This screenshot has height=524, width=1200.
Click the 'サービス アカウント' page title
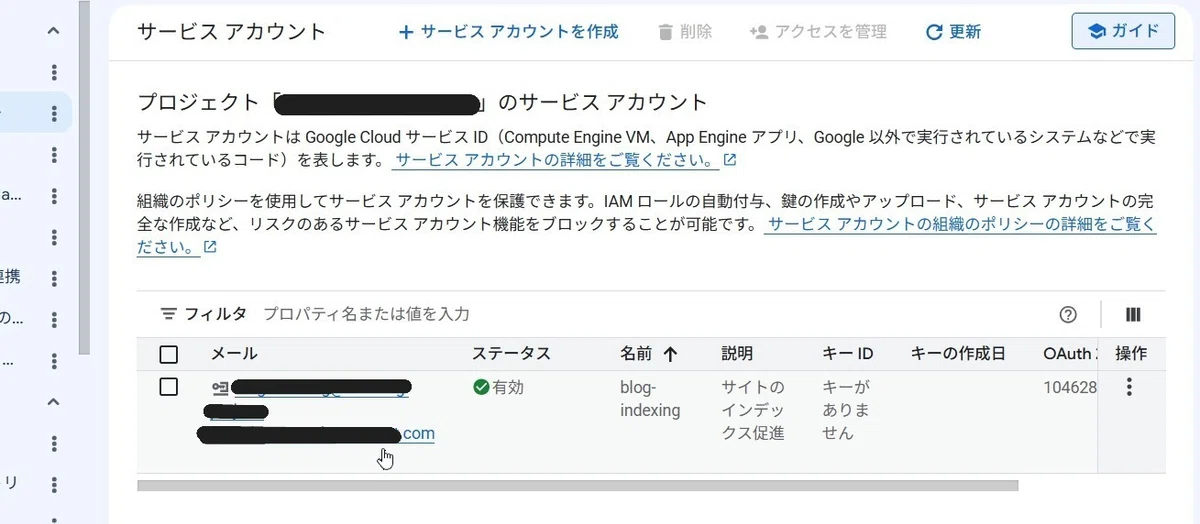(231, 32)
